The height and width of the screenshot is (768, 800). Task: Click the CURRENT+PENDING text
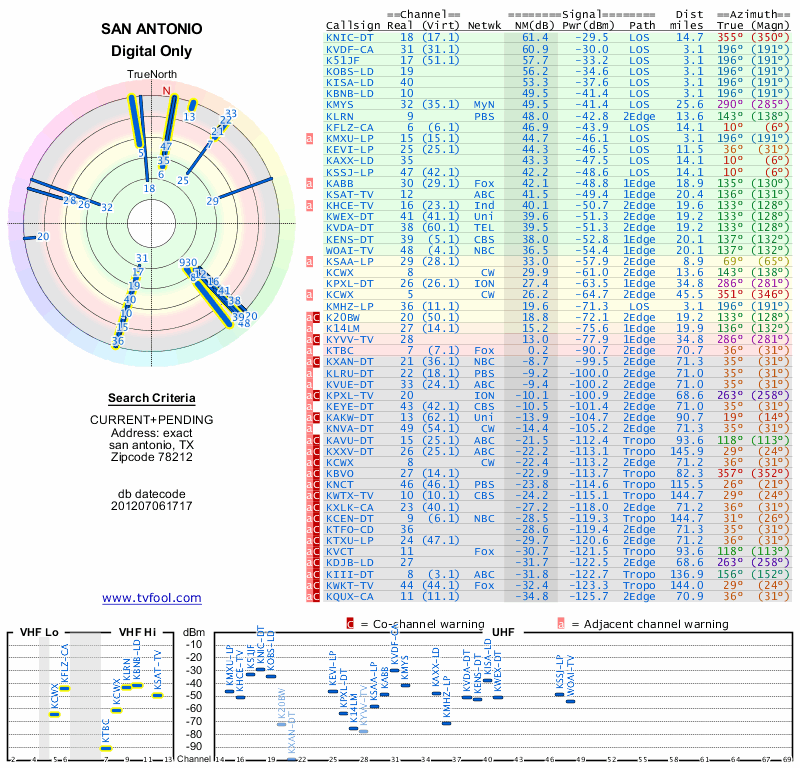click(x=152, y=420)
